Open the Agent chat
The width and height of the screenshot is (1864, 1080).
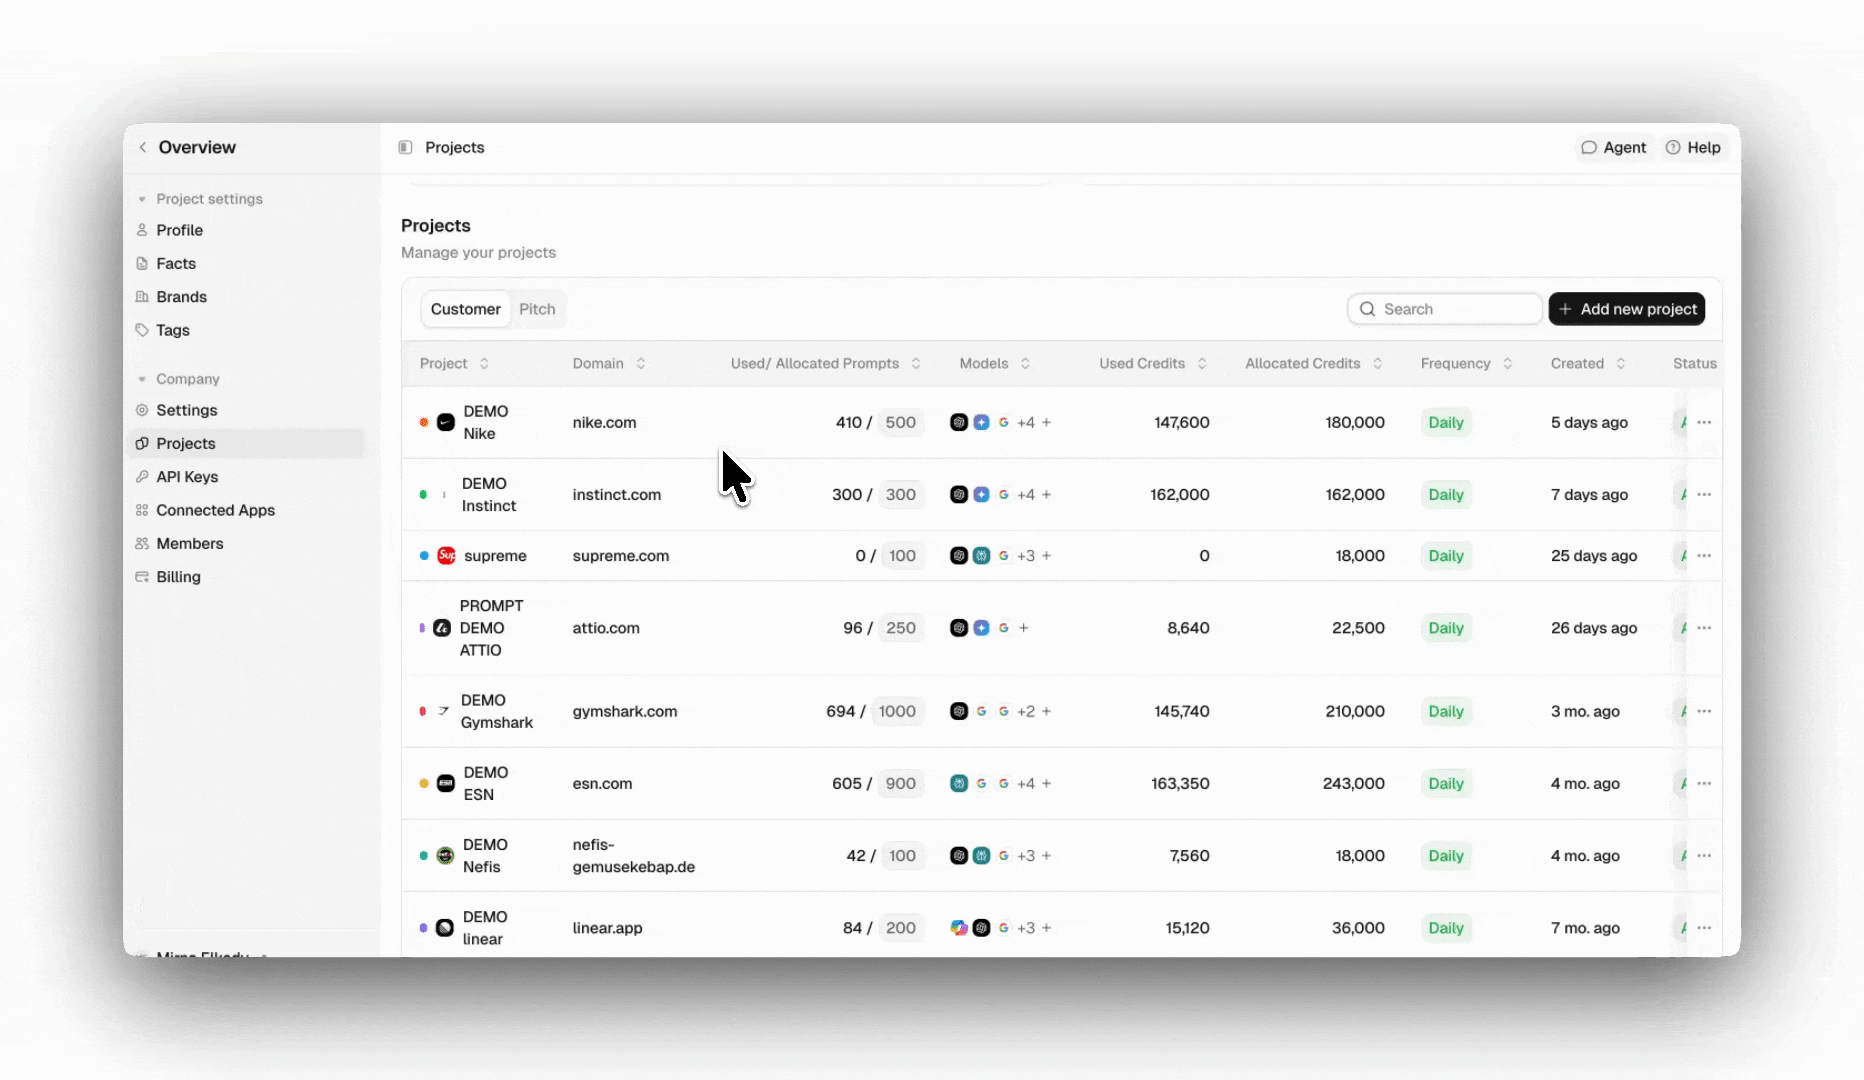coord(1613,147)
